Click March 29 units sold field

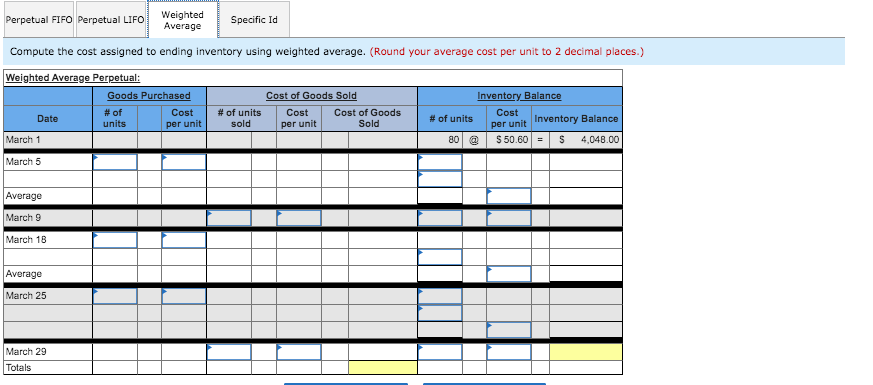coord(229,352)
